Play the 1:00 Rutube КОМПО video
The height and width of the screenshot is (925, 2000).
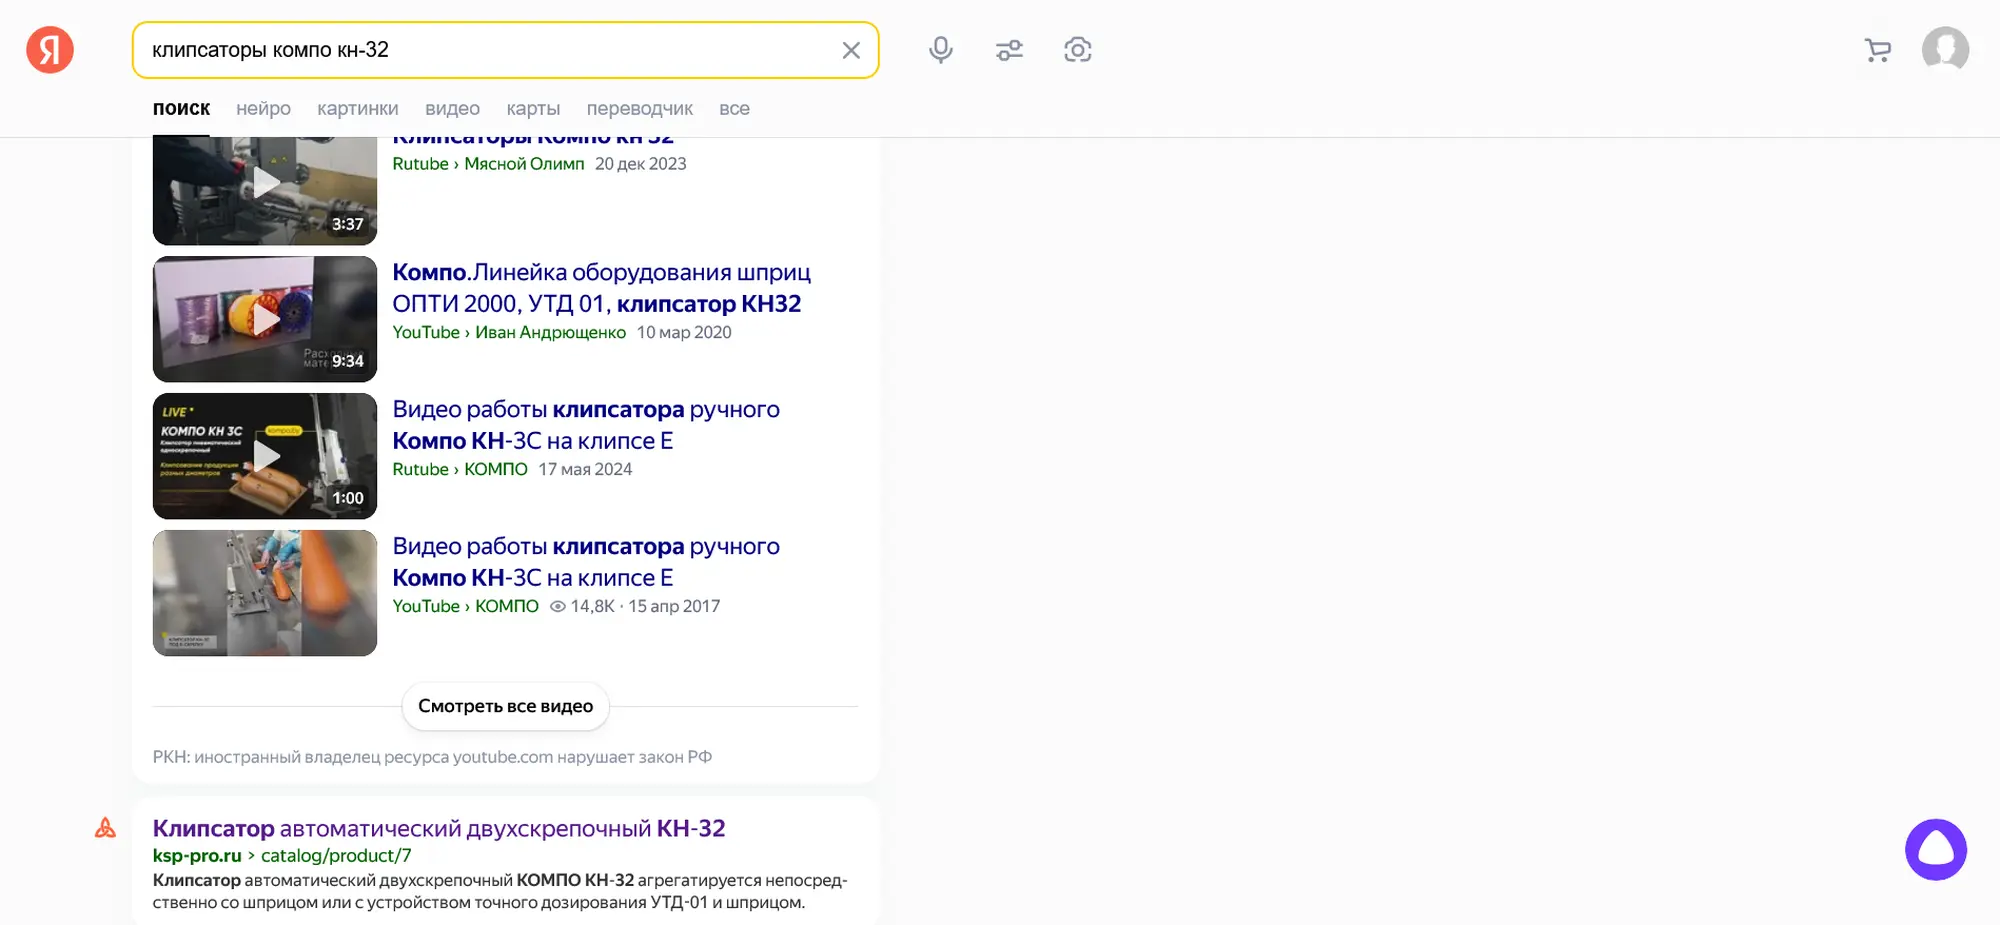(265, 456)
